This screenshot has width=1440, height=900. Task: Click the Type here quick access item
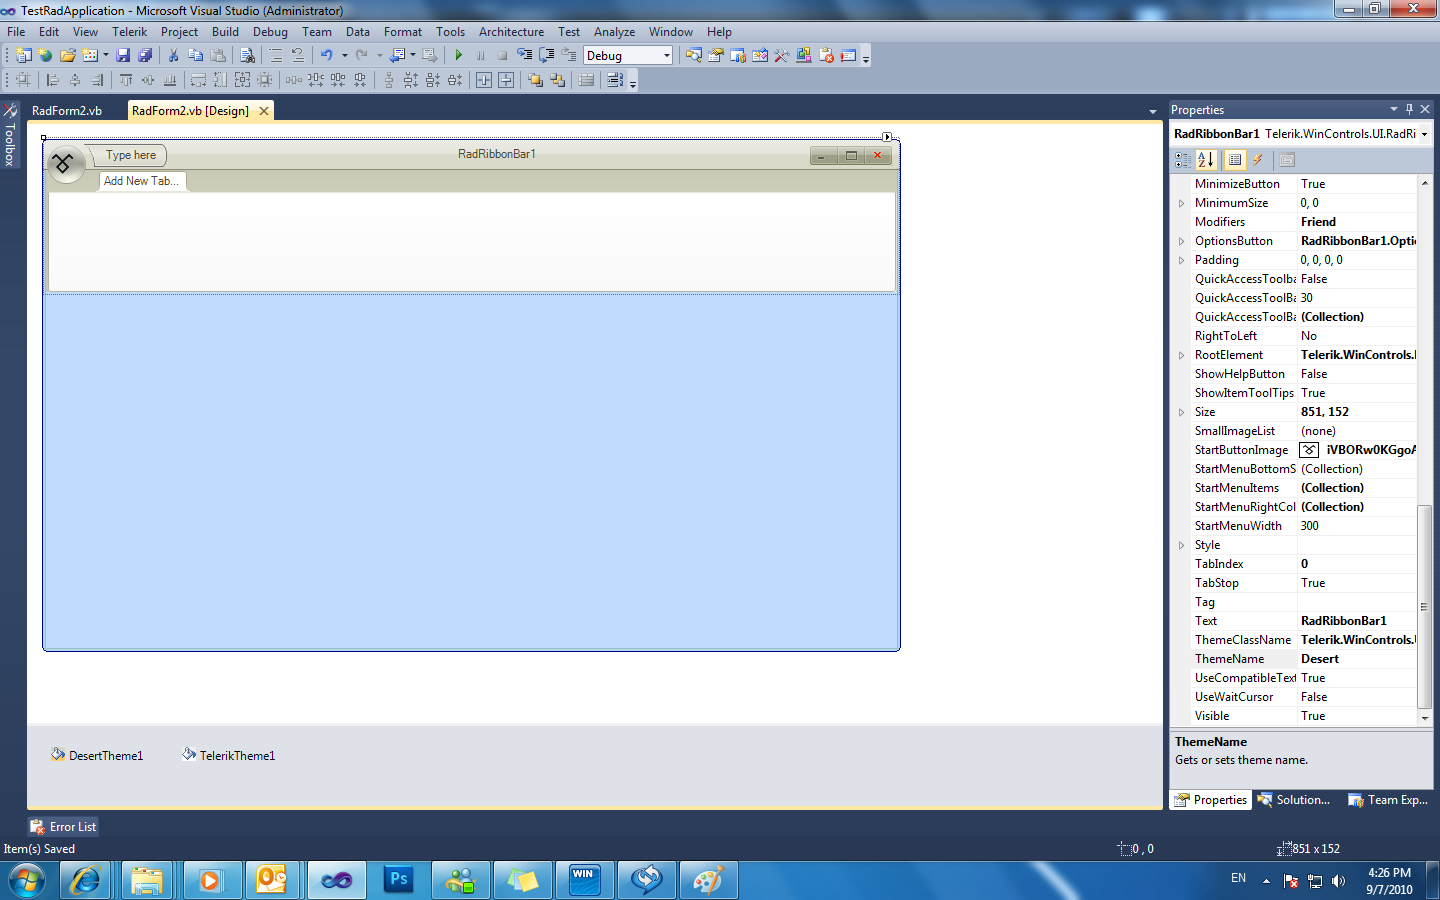131,155
